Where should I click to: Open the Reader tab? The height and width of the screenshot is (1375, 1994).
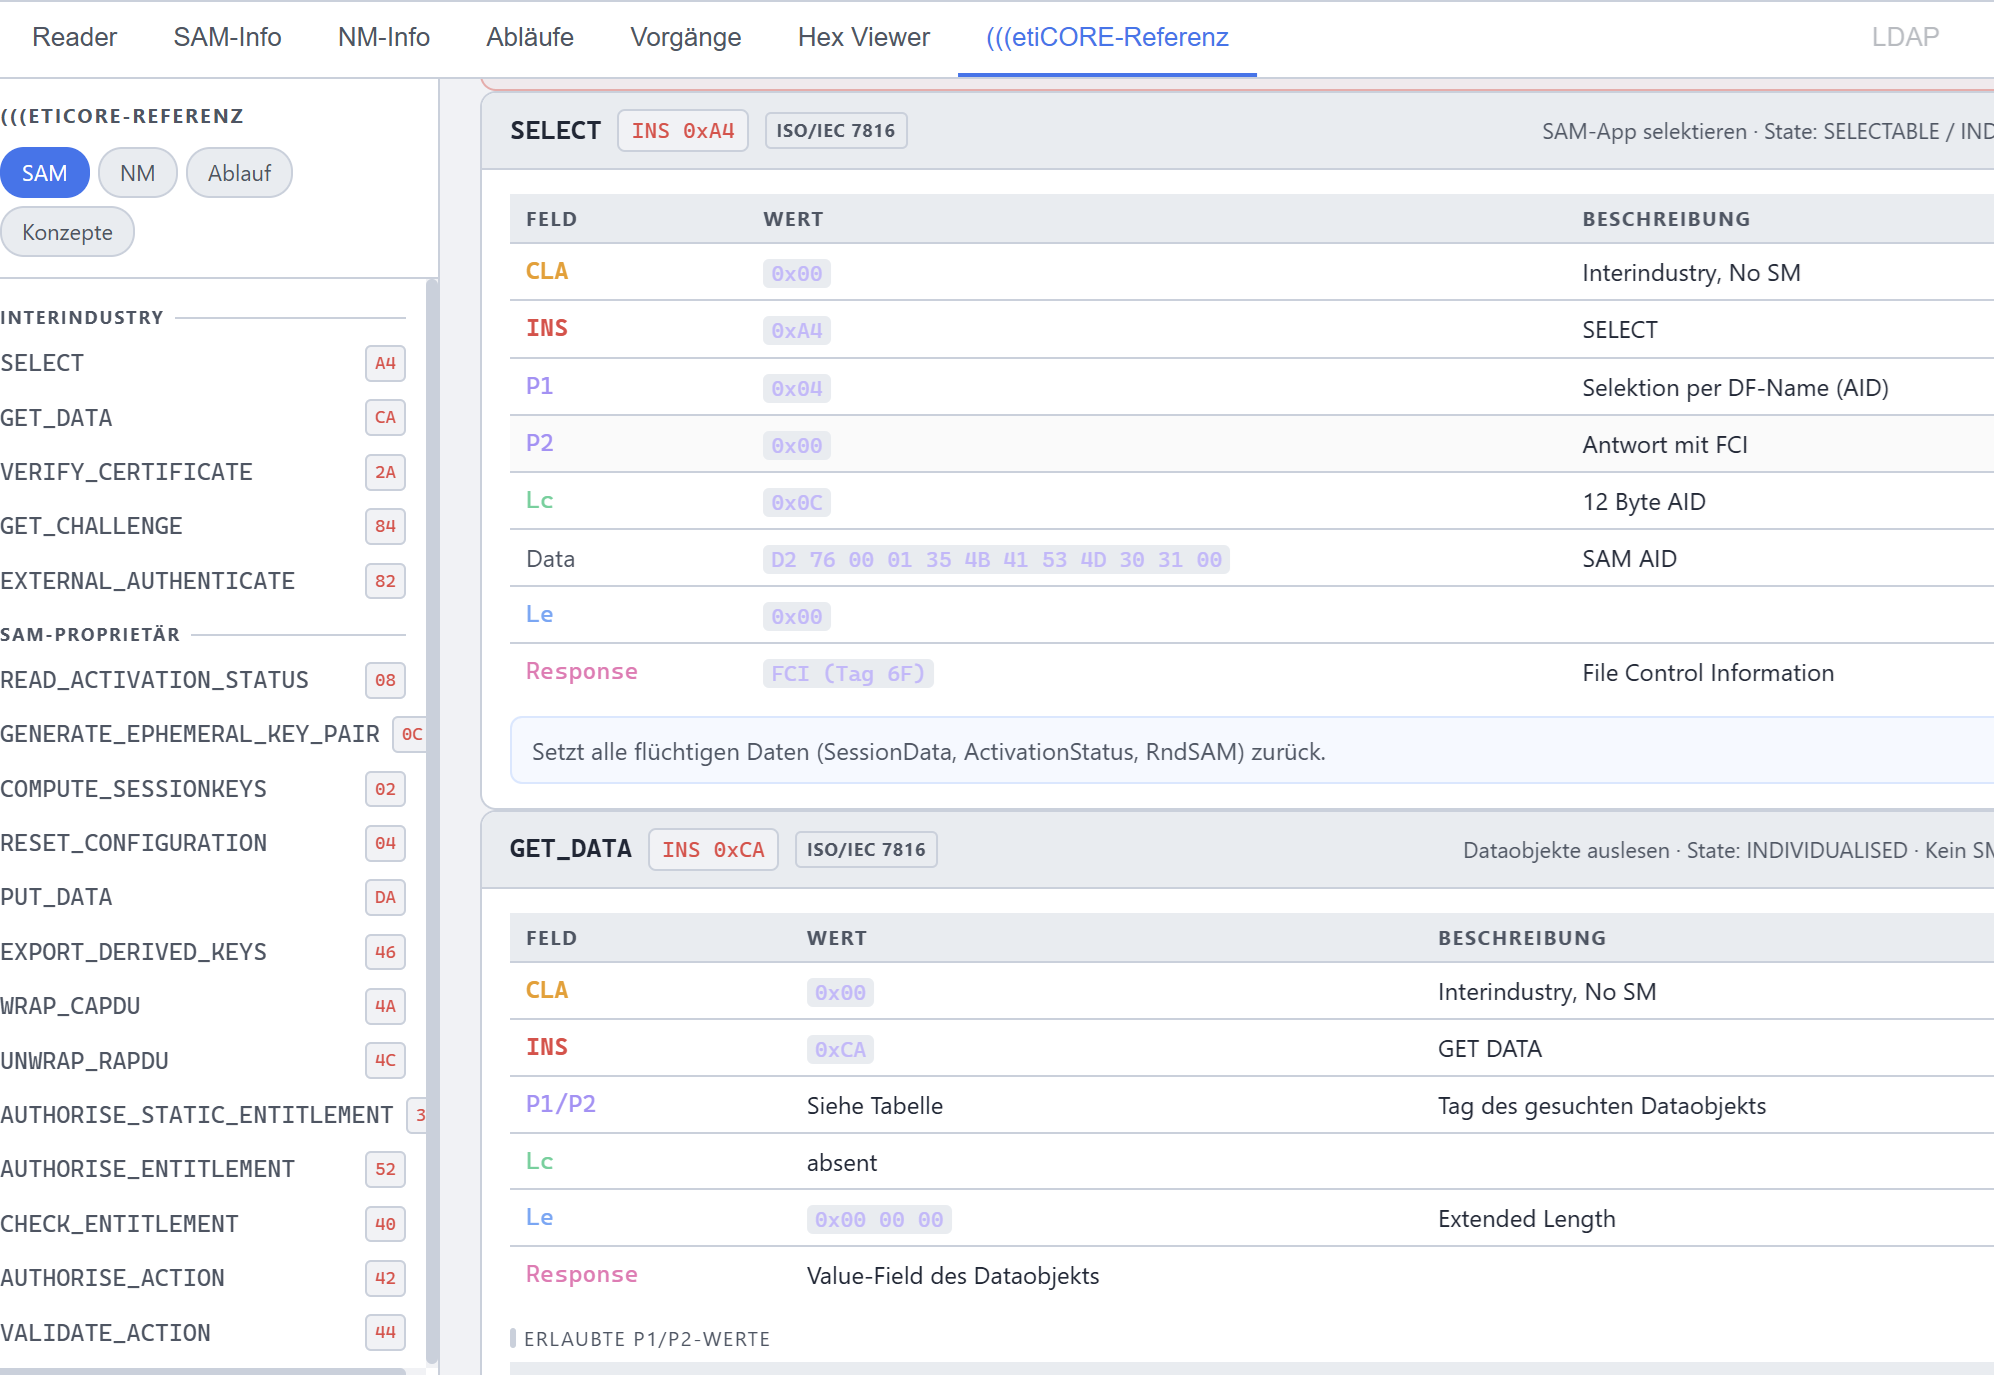pyautogui.click(x=74, y=37)
